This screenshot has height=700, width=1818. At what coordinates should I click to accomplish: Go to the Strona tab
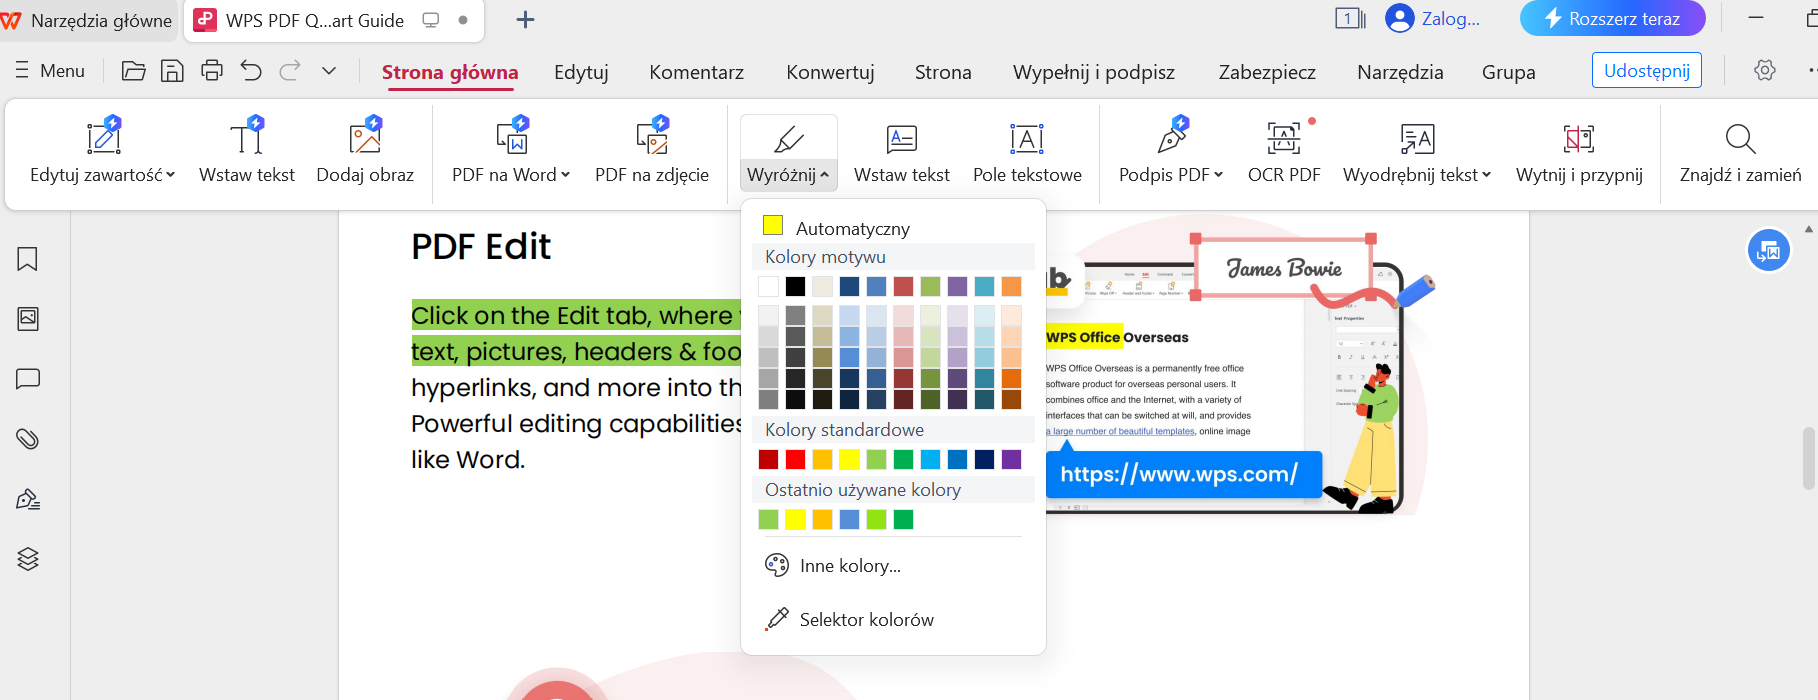pos(943,72)
